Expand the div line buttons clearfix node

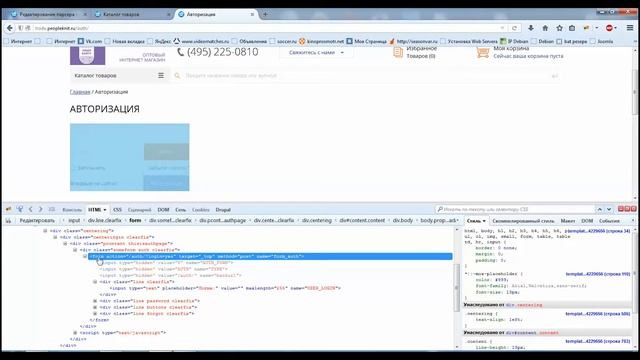tap(95, 307)
